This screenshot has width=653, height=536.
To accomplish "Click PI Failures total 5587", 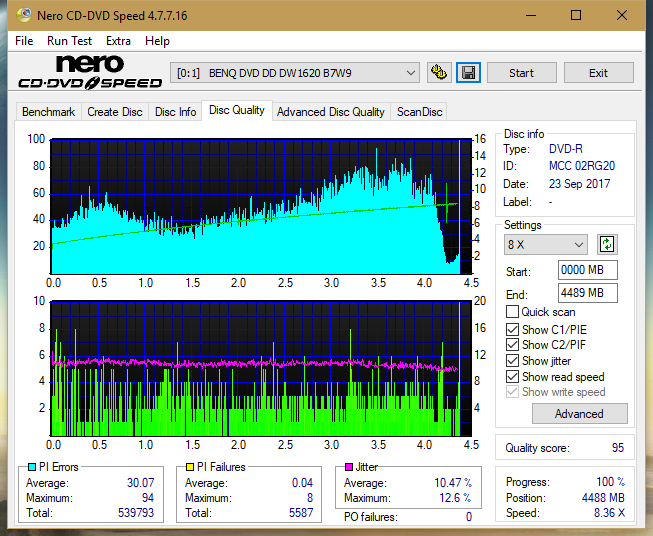I will click(301, 512).
